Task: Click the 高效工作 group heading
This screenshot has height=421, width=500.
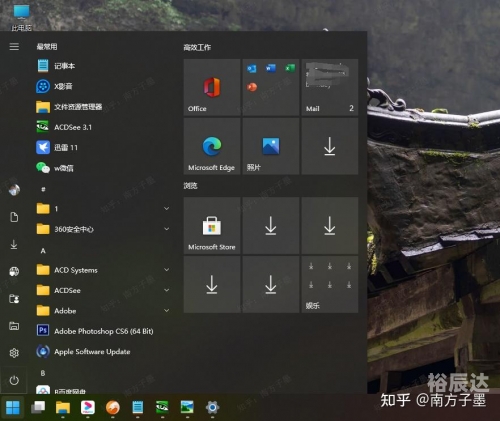Action: (197, 47)
